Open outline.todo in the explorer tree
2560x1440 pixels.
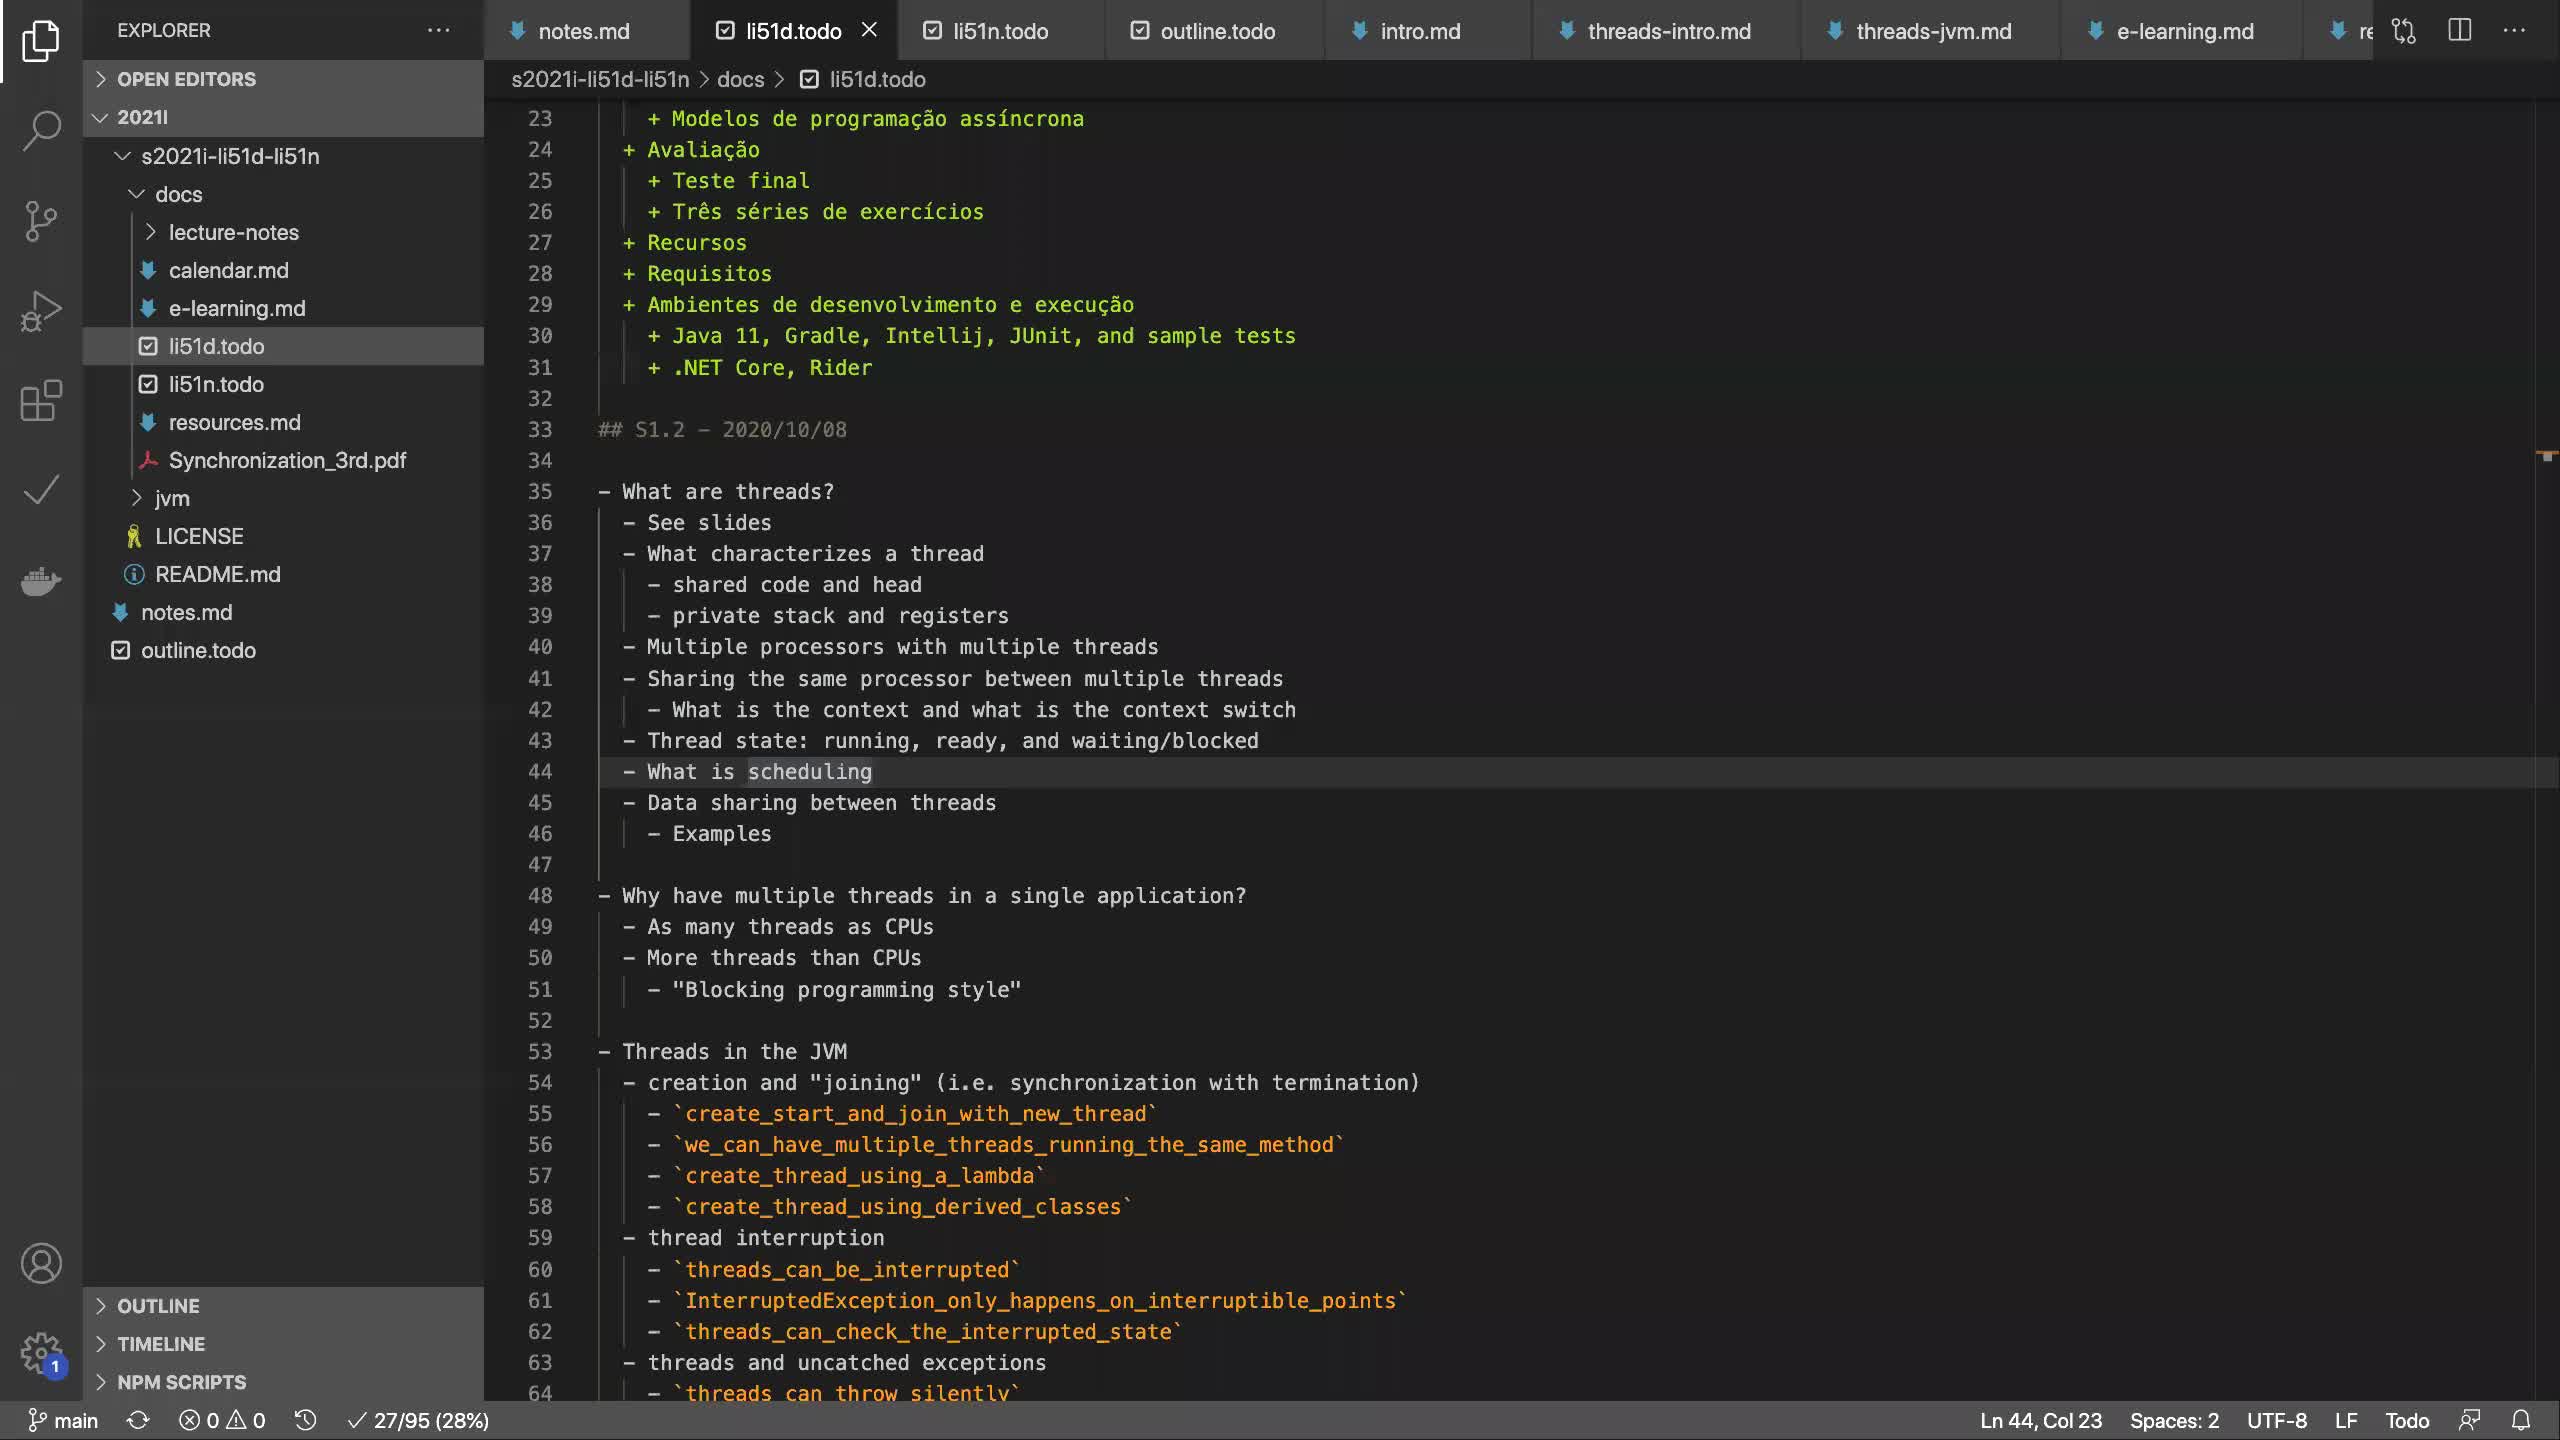click(x=283, y=650)
